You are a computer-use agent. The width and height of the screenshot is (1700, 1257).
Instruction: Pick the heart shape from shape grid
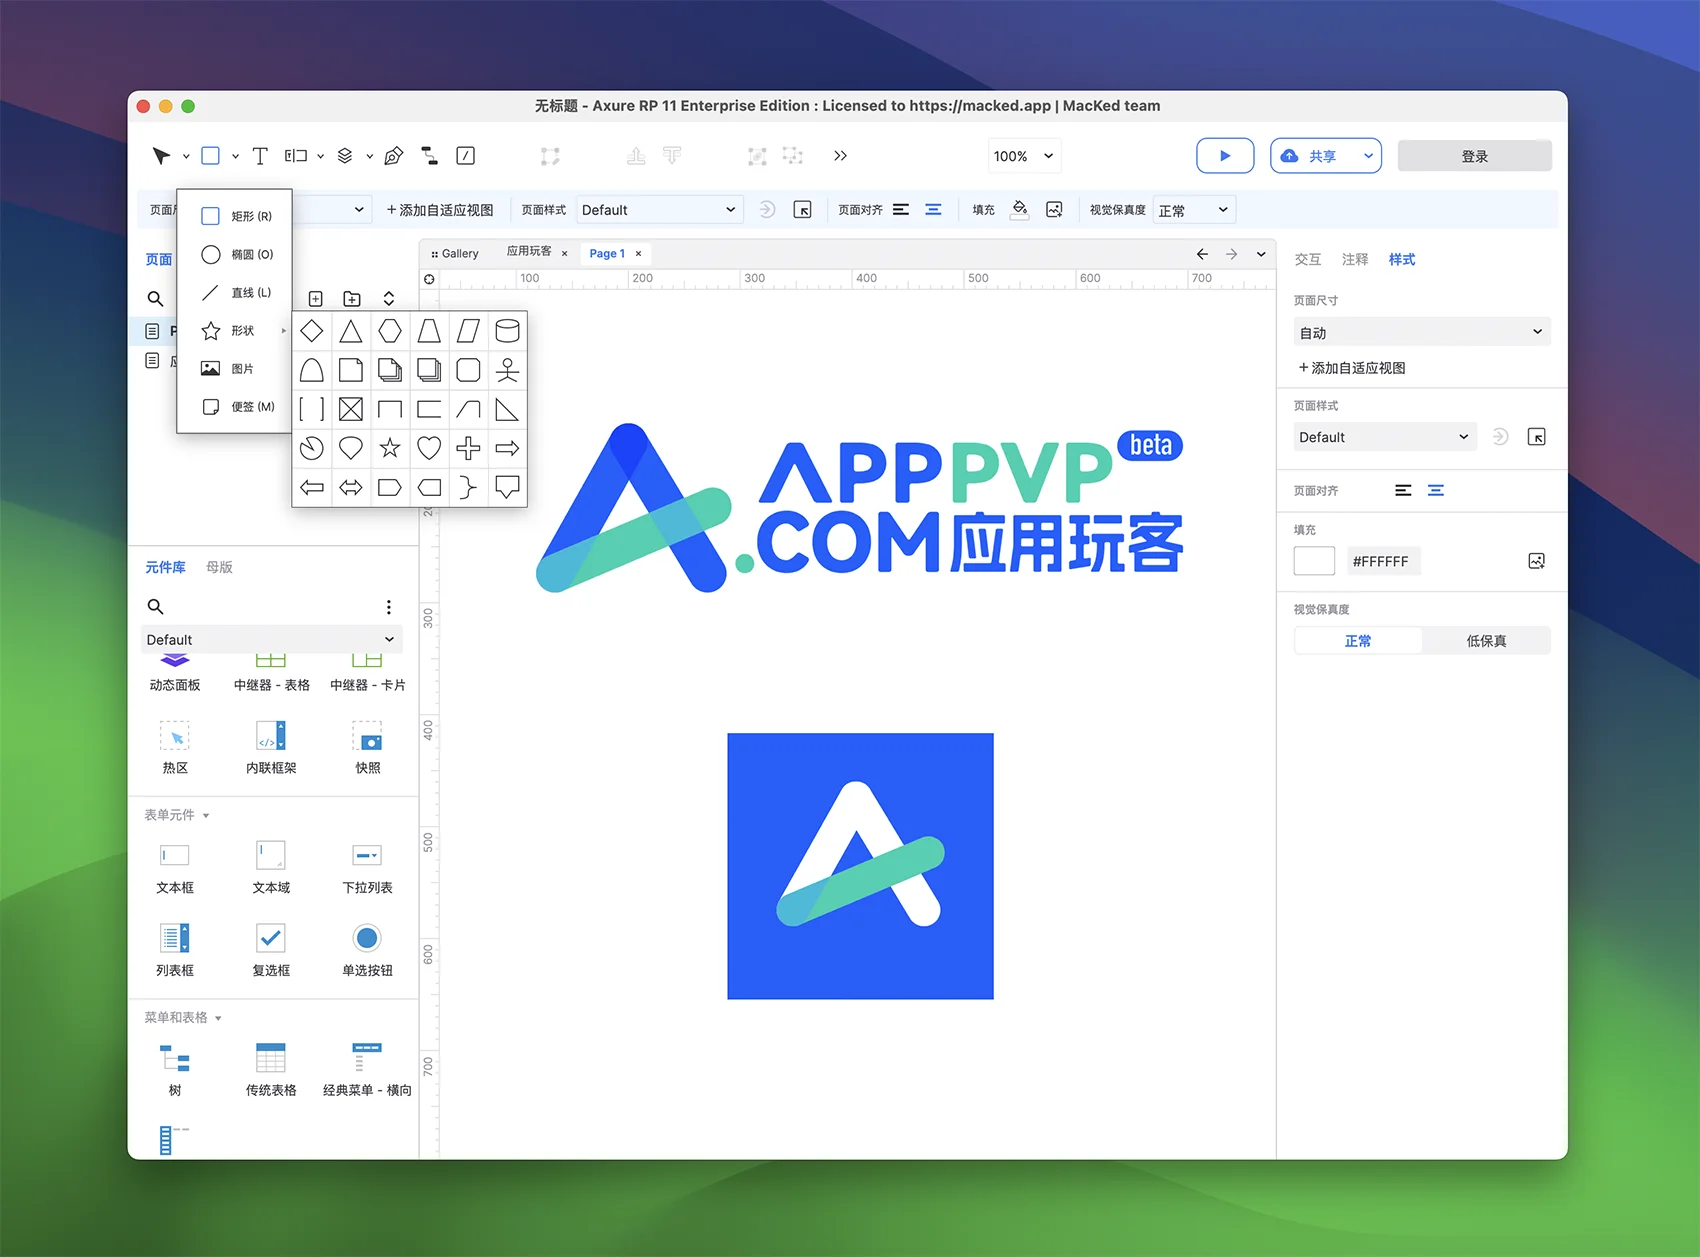point(429,448)
